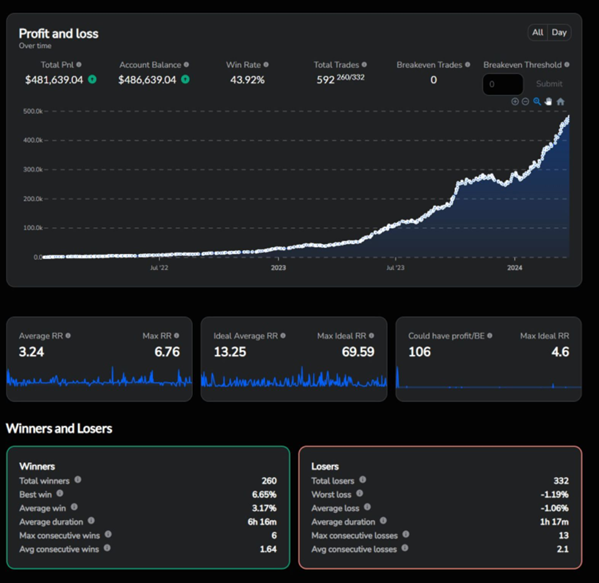Select the magnifier selection zoom tool
This screenshot has height=583, width=599.
[x=537, y=102]
